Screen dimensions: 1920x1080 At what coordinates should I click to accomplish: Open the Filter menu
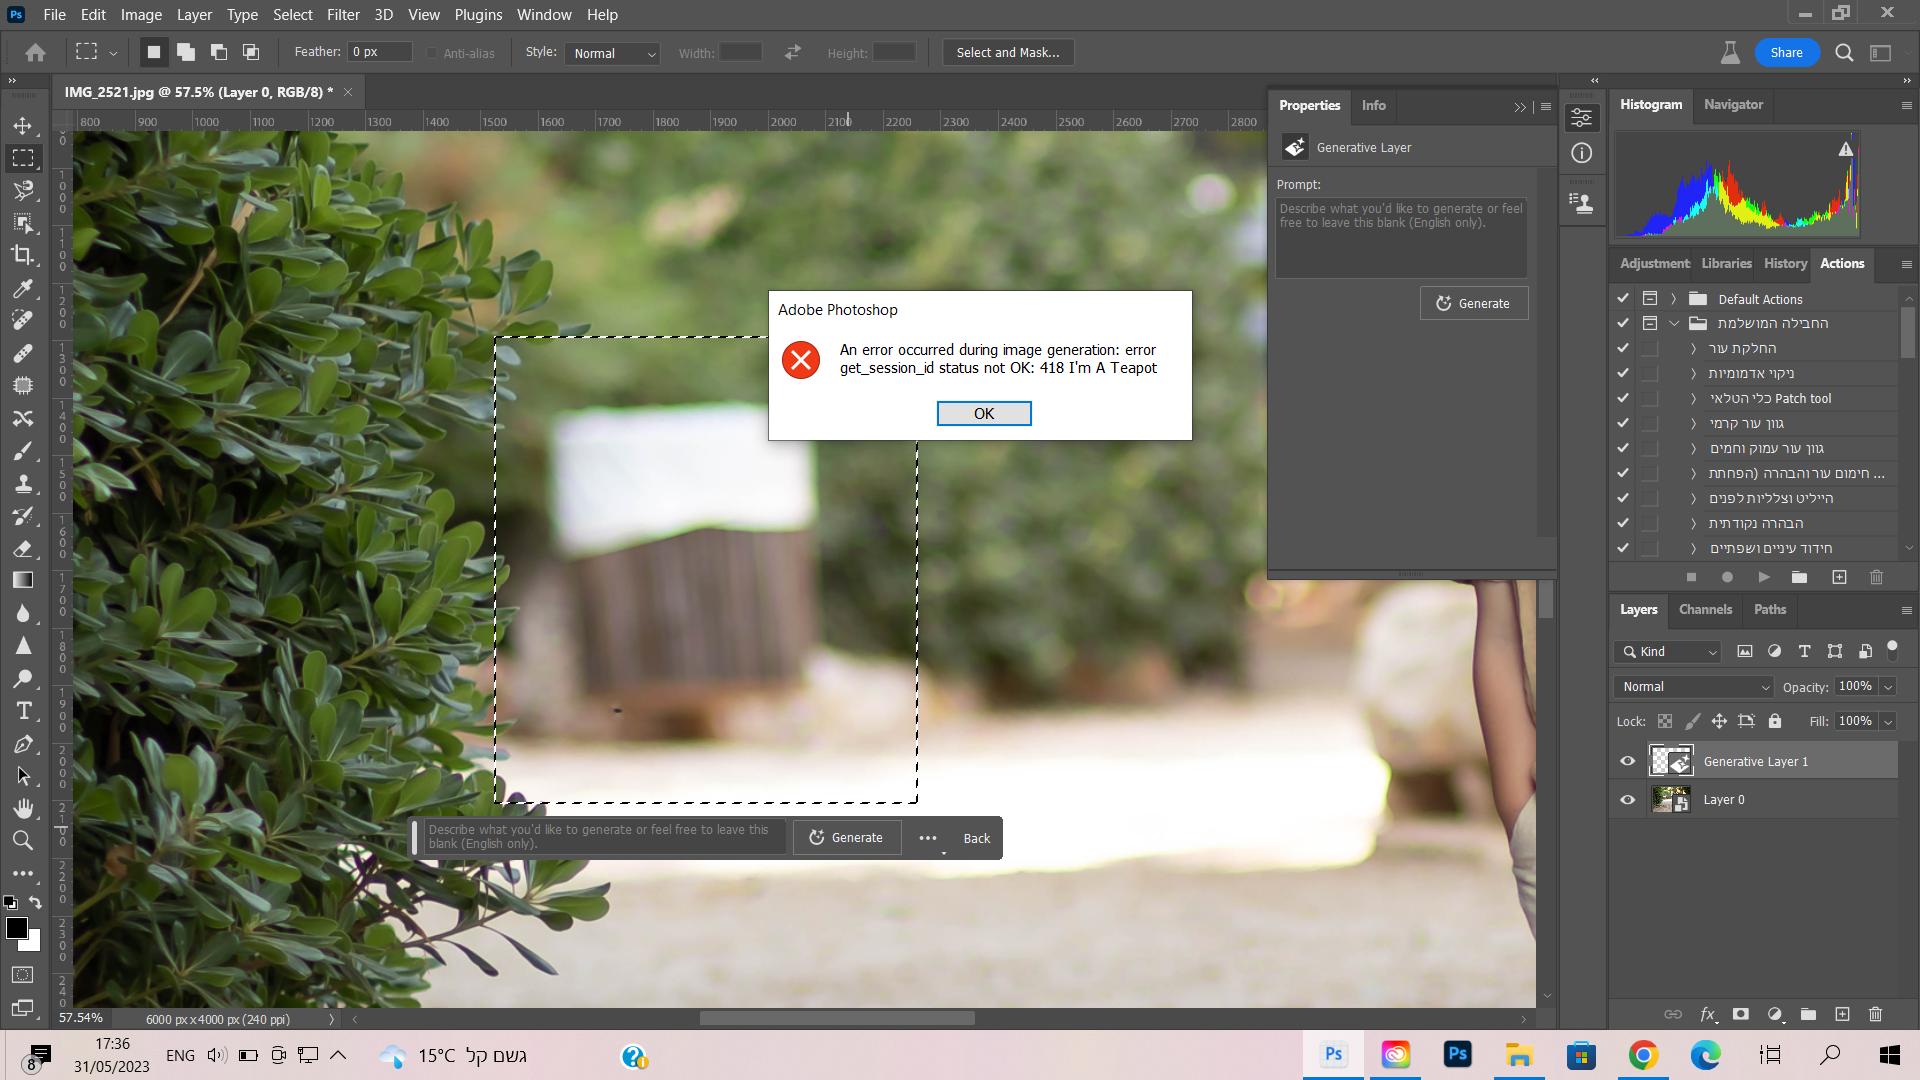click(x=343, y=14)
